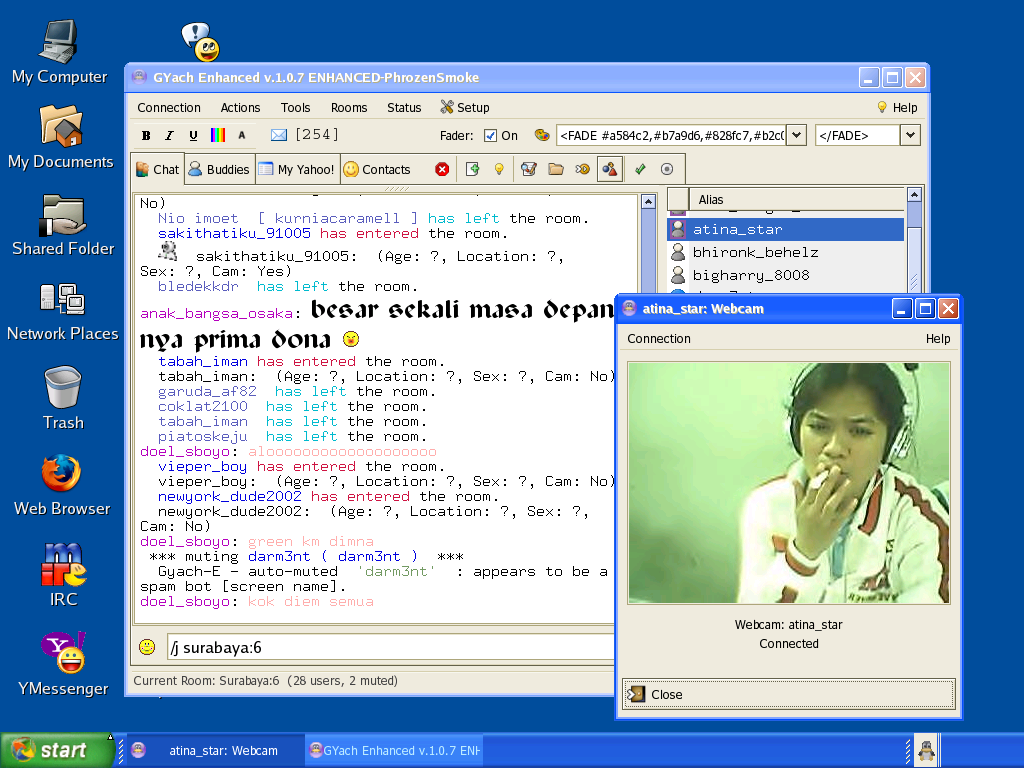
Task: Click the yellow lightbulb icon in the toolbar
Action: (x=499, y=169)
